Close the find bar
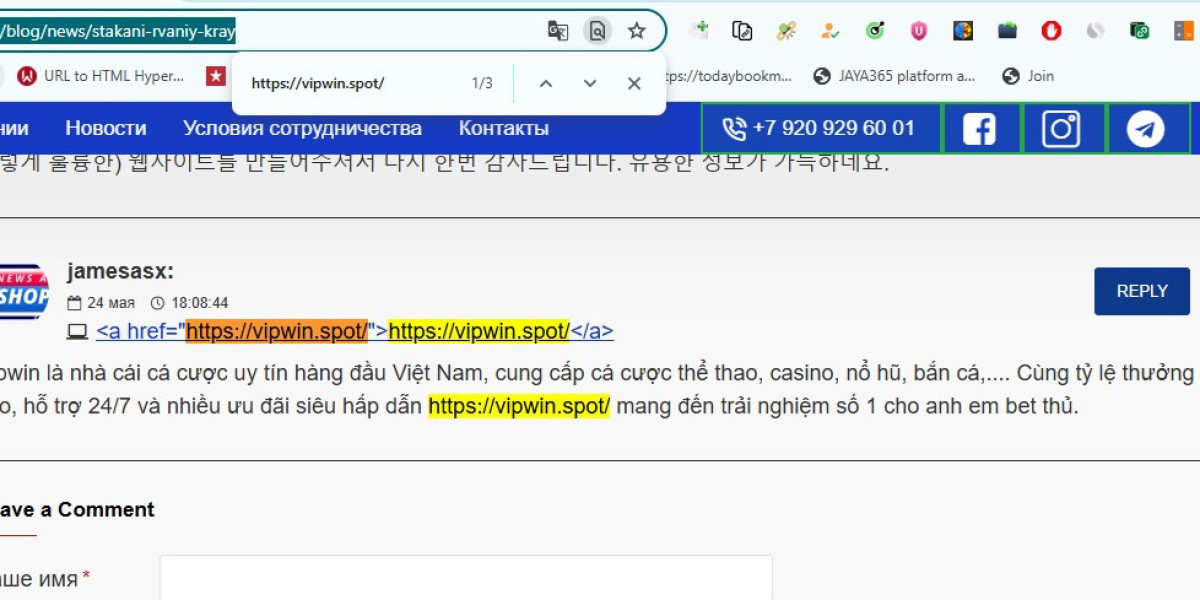 pyautogui.click(x=634, y=84)
